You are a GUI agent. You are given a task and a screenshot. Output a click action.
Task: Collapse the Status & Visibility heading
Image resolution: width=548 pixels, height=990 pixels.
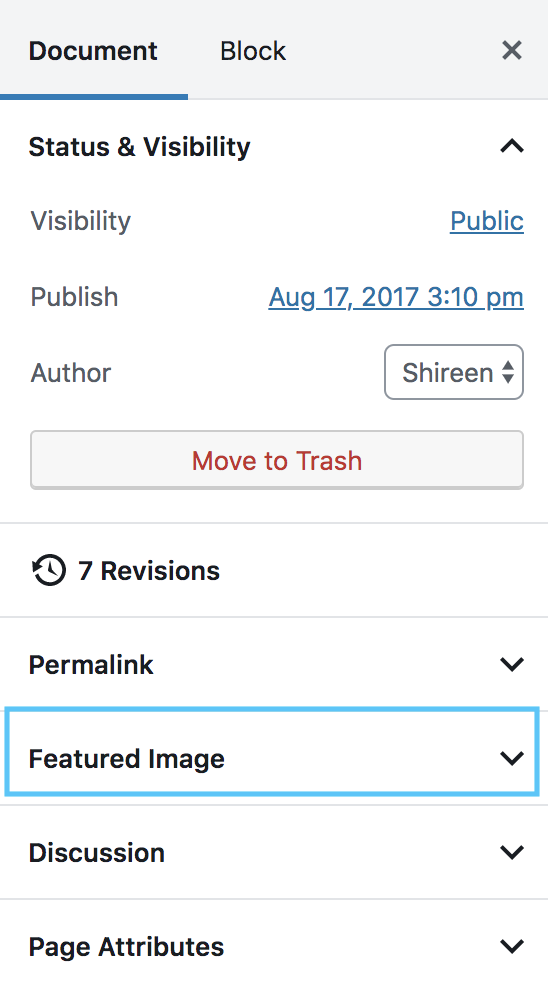[274, 146]
